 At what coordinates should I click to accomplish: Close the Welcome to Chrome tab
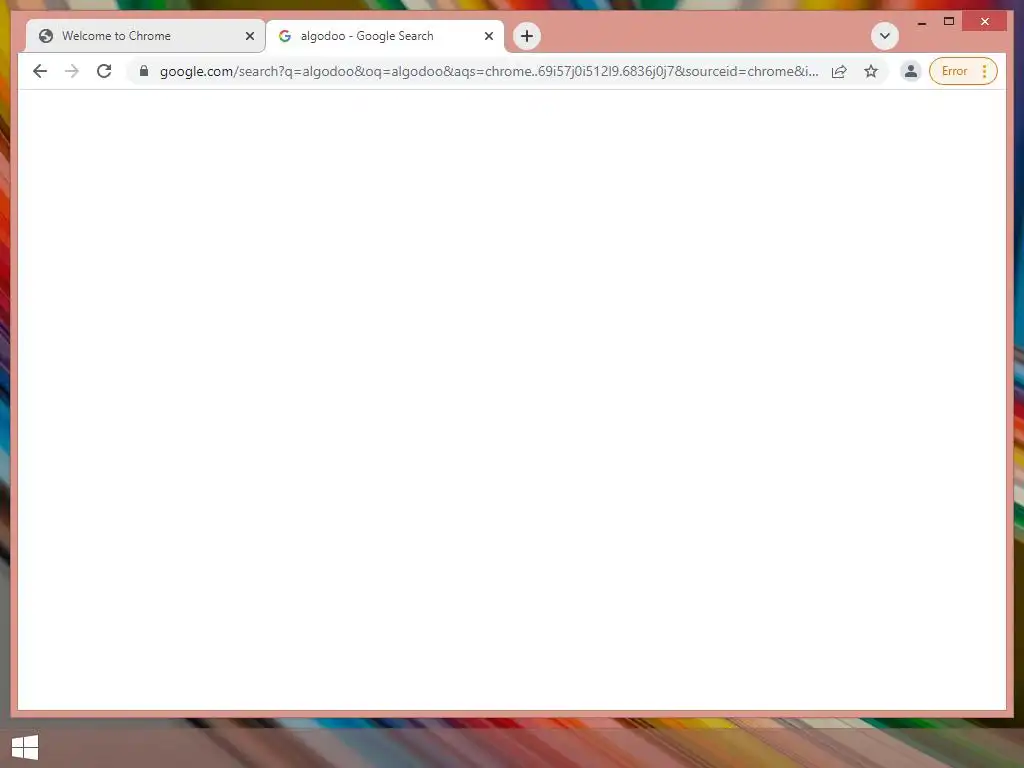click(249, 36)
